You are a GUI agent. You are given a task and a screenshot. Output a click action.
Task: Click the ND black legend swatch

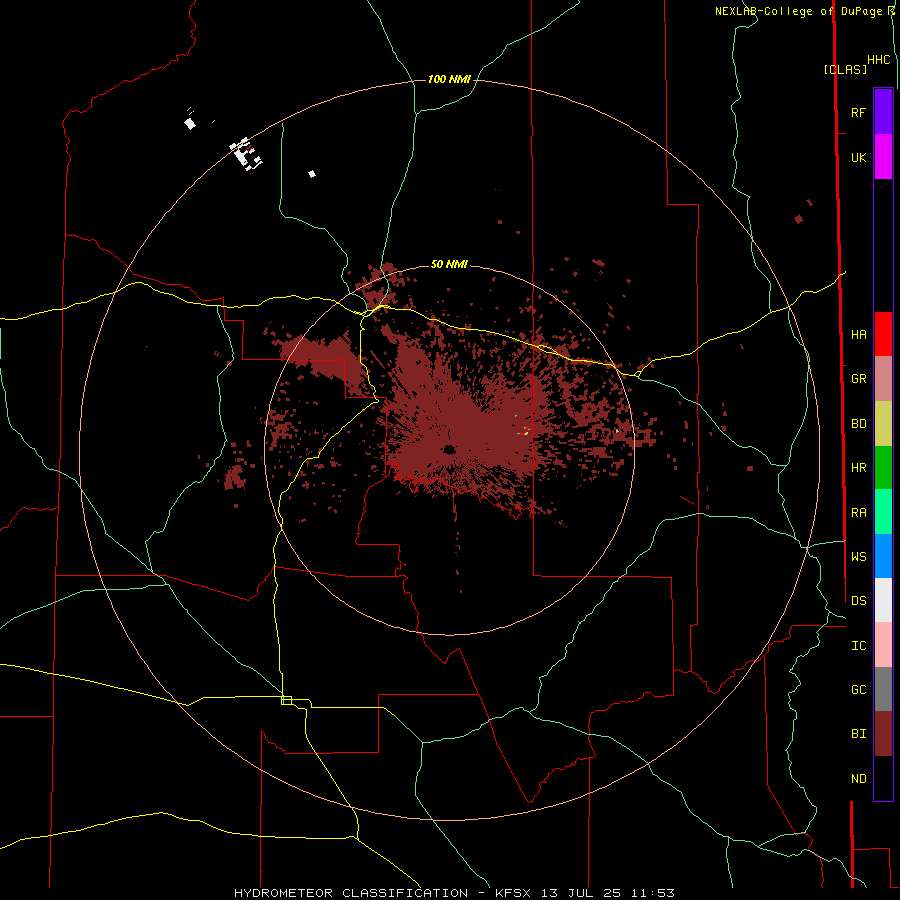[883, 778]
